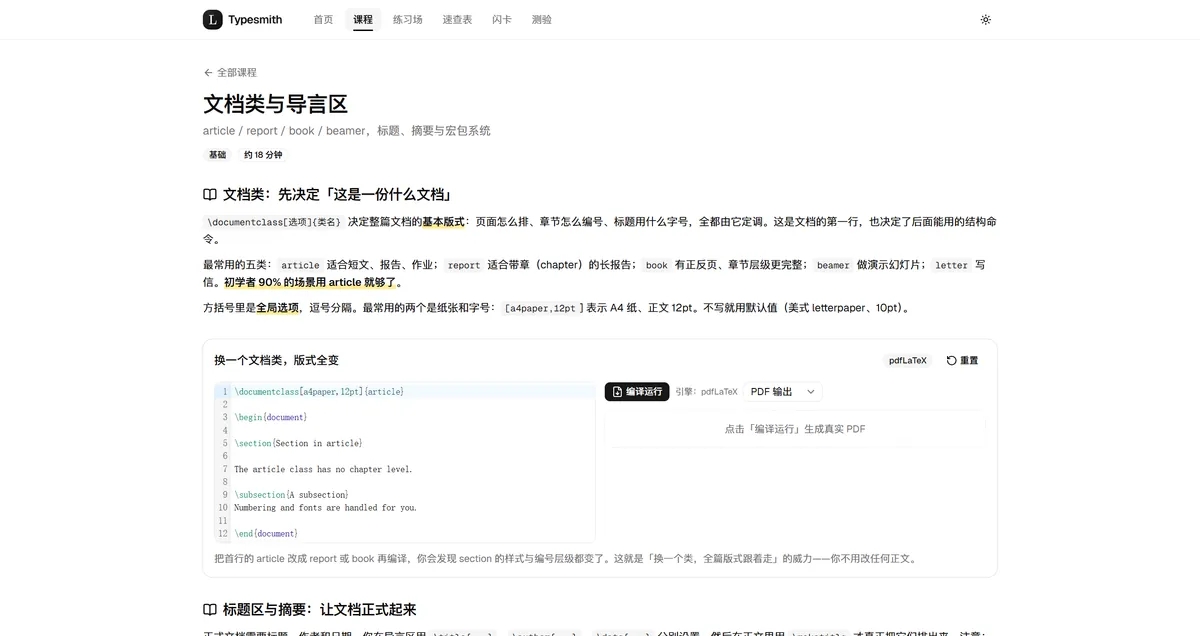The image size is (1200, 636).
Task: Click the reset icon next to 重置
Action: pyautogui.click(x=951, y=360)
